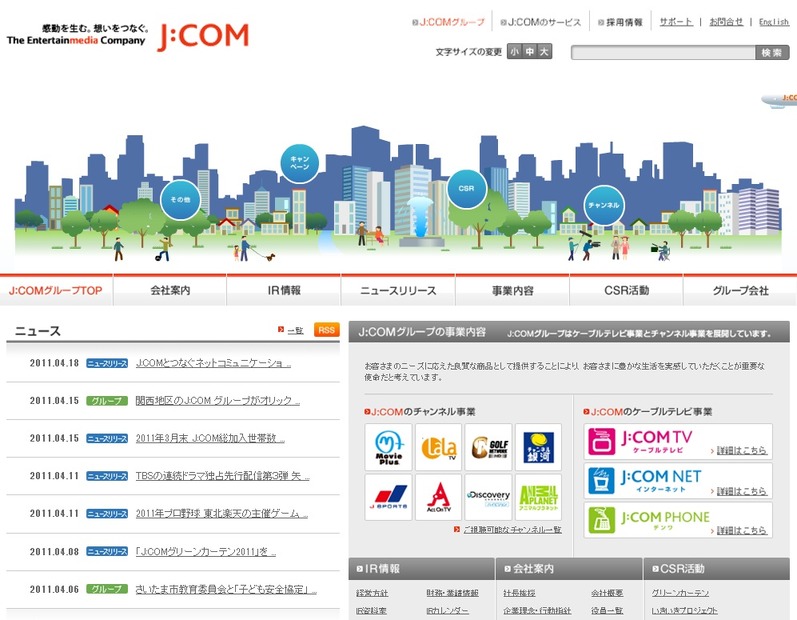Set text size to medium (中)
Viewport: 797px width, 620px height.
(530, 51)
